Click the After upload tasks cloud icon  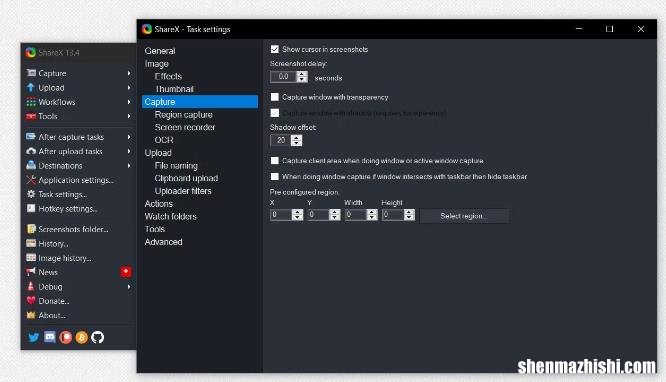tap(31, 151)
